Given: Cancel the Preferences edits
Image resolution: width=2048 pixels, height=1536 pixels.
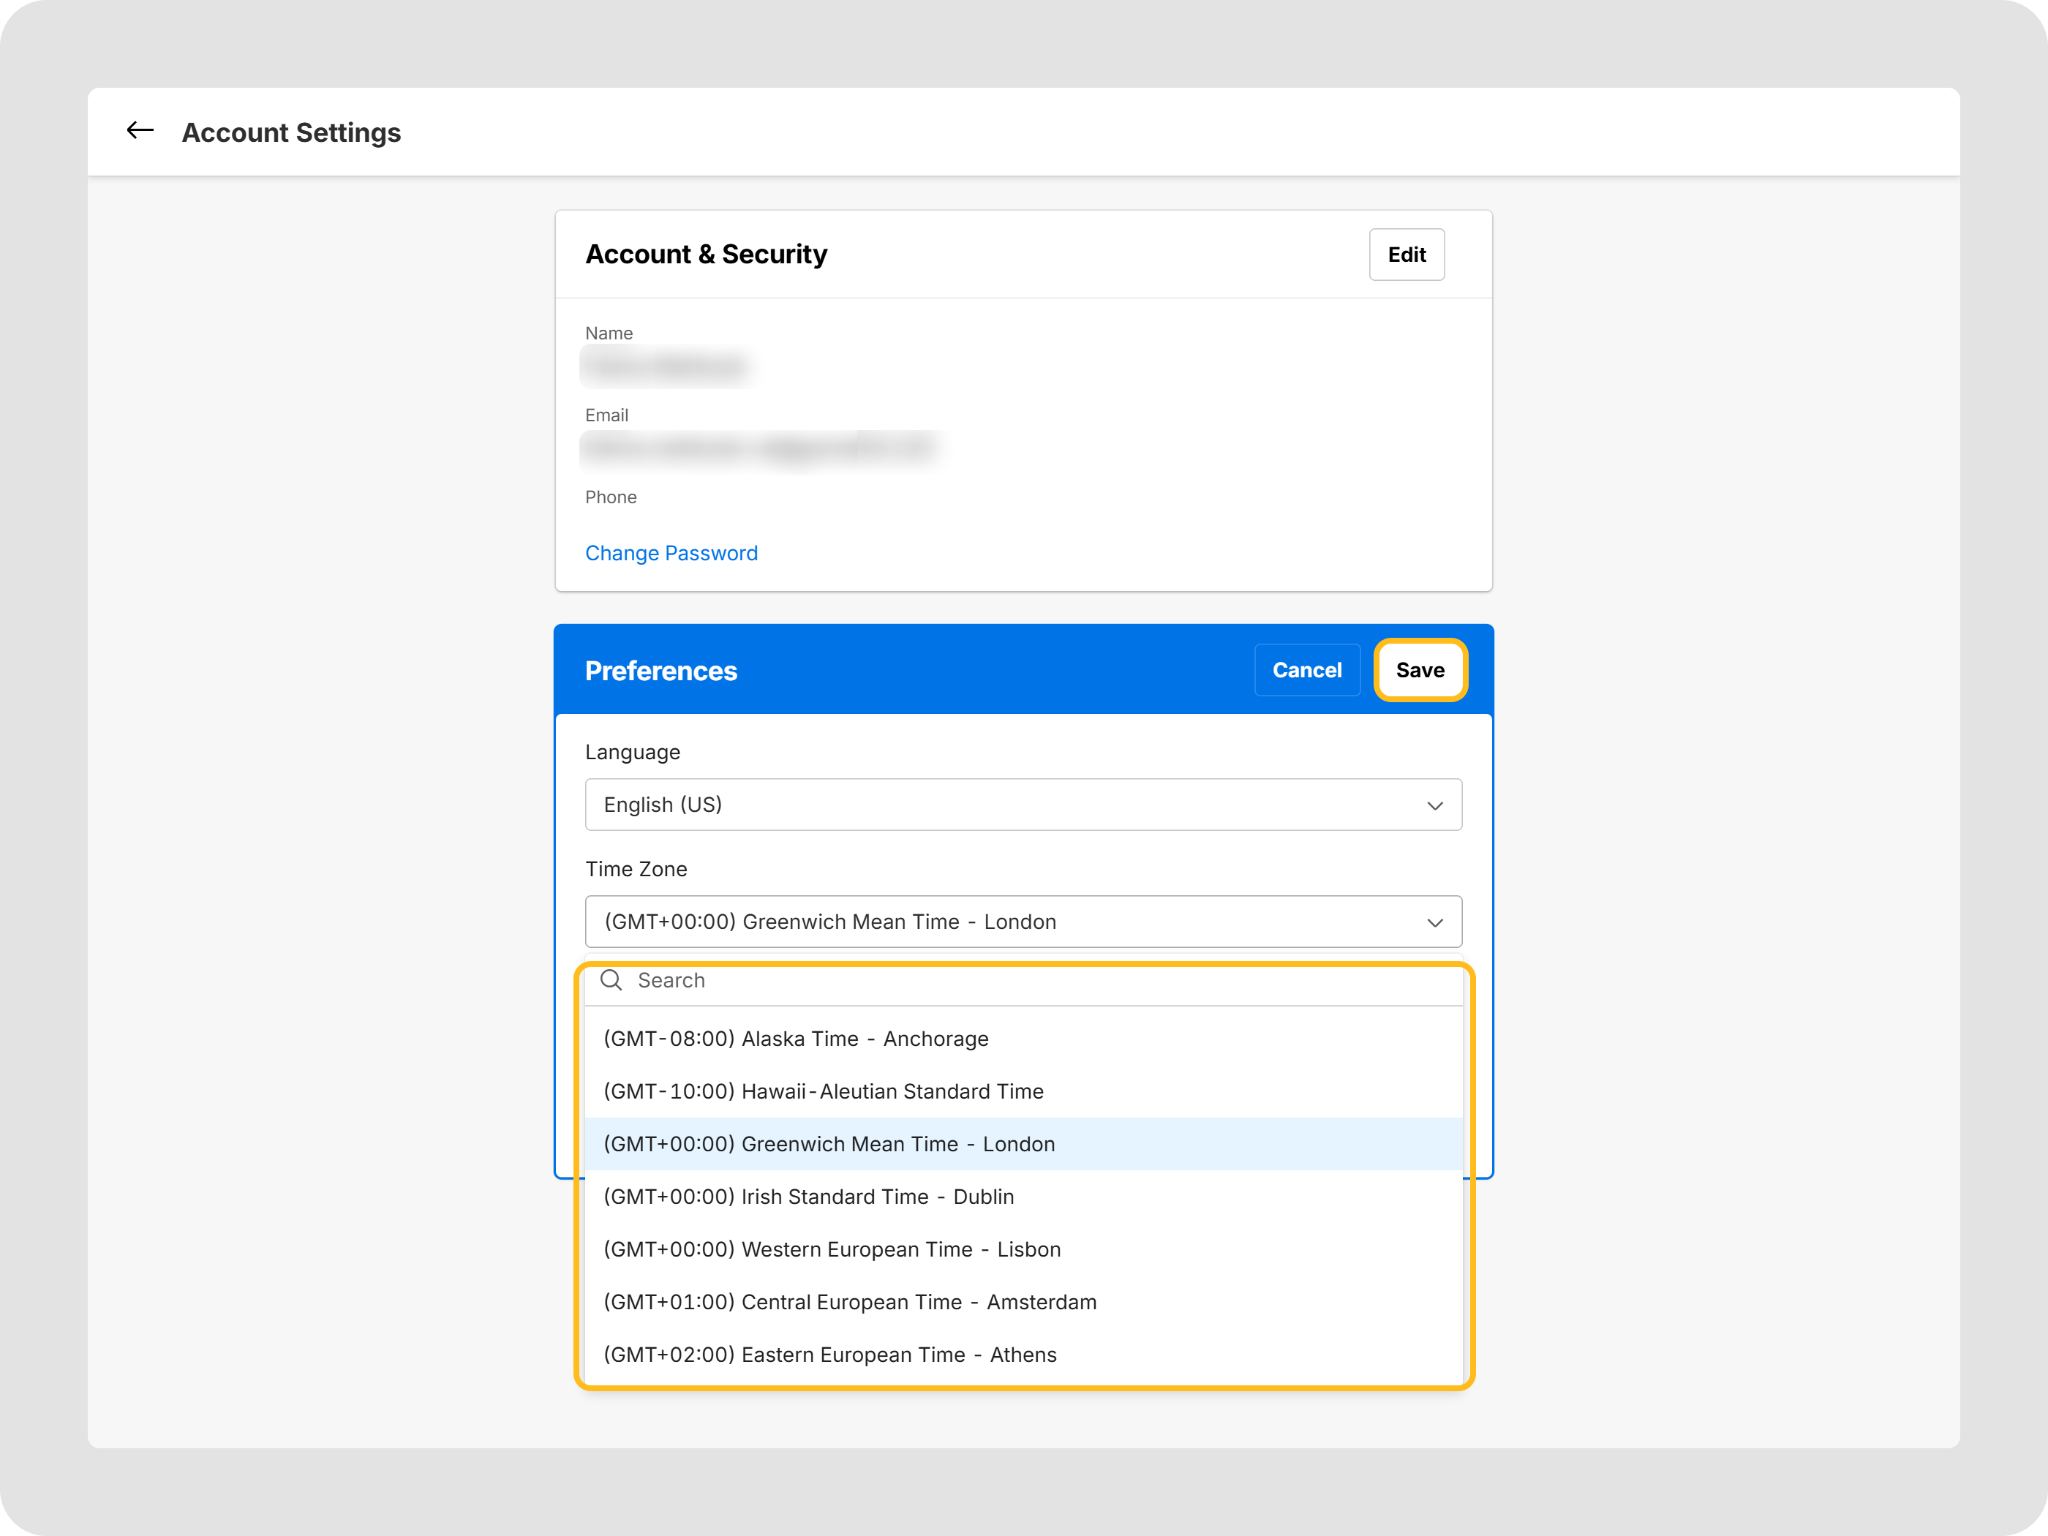Looking at the screenshot, I should coord(1306,670).
